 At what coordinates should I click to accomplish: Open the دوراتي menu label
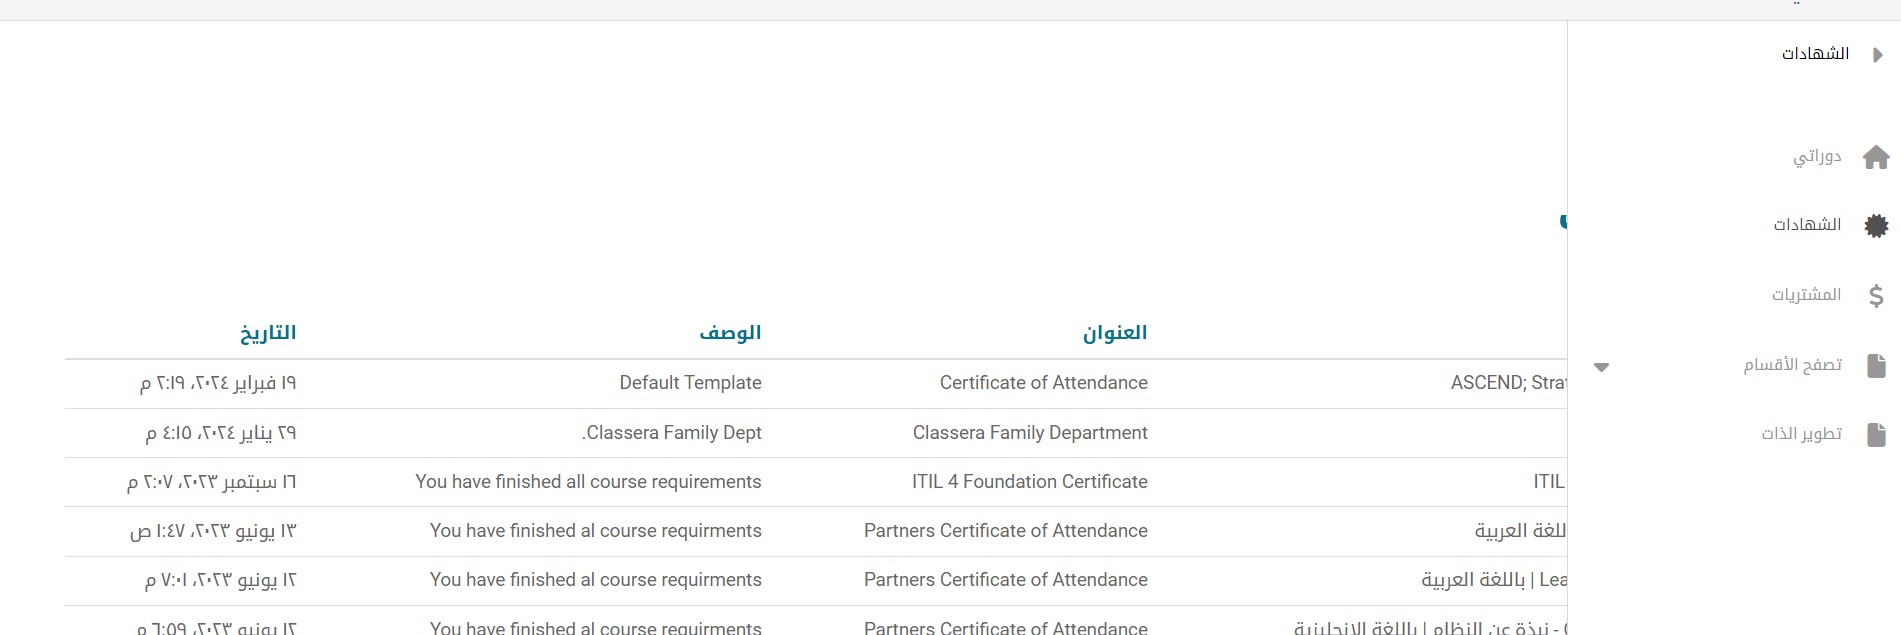click(1816, 156)
